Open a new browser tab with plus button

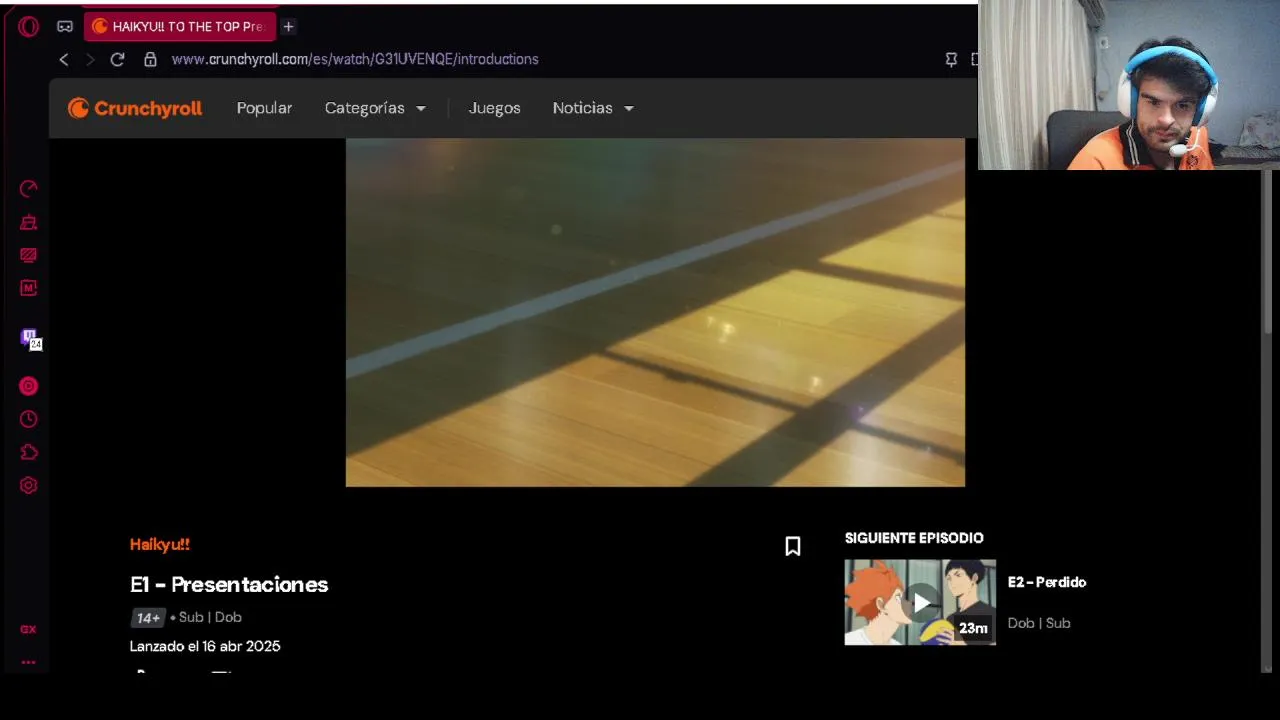click(288, 27)
